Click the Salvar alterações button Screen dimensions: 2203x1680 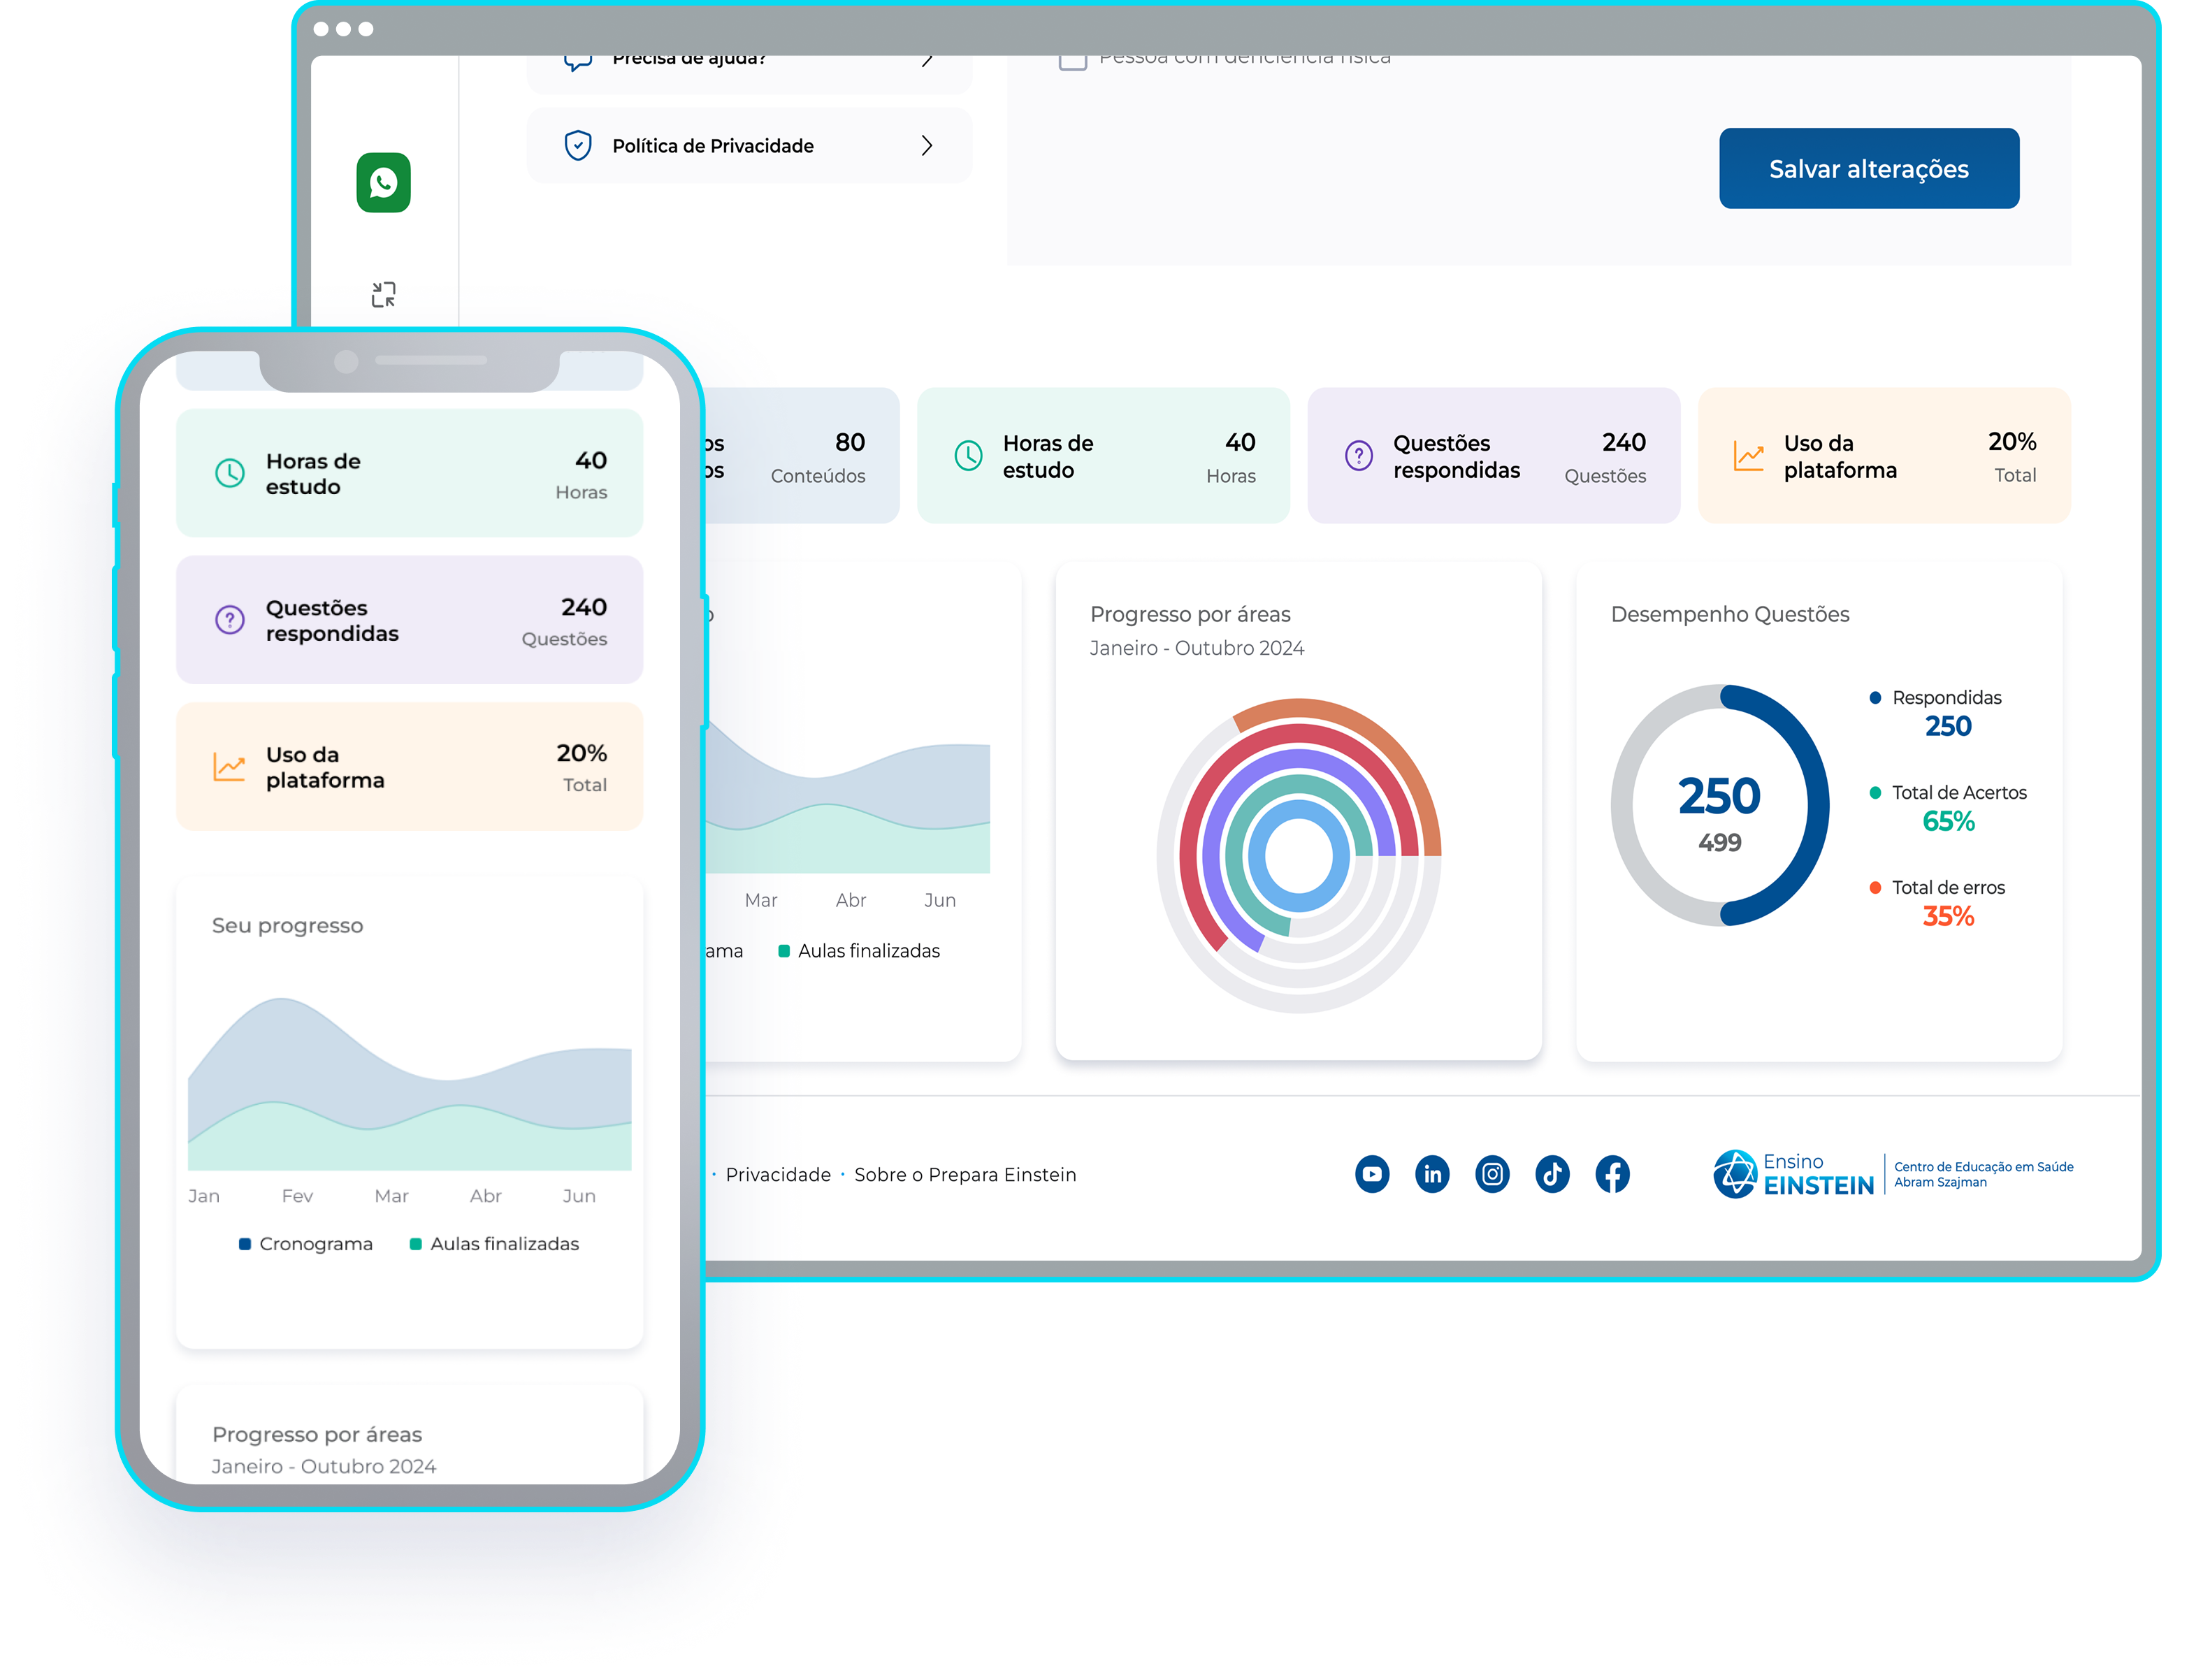click(x=1868, y=168)
